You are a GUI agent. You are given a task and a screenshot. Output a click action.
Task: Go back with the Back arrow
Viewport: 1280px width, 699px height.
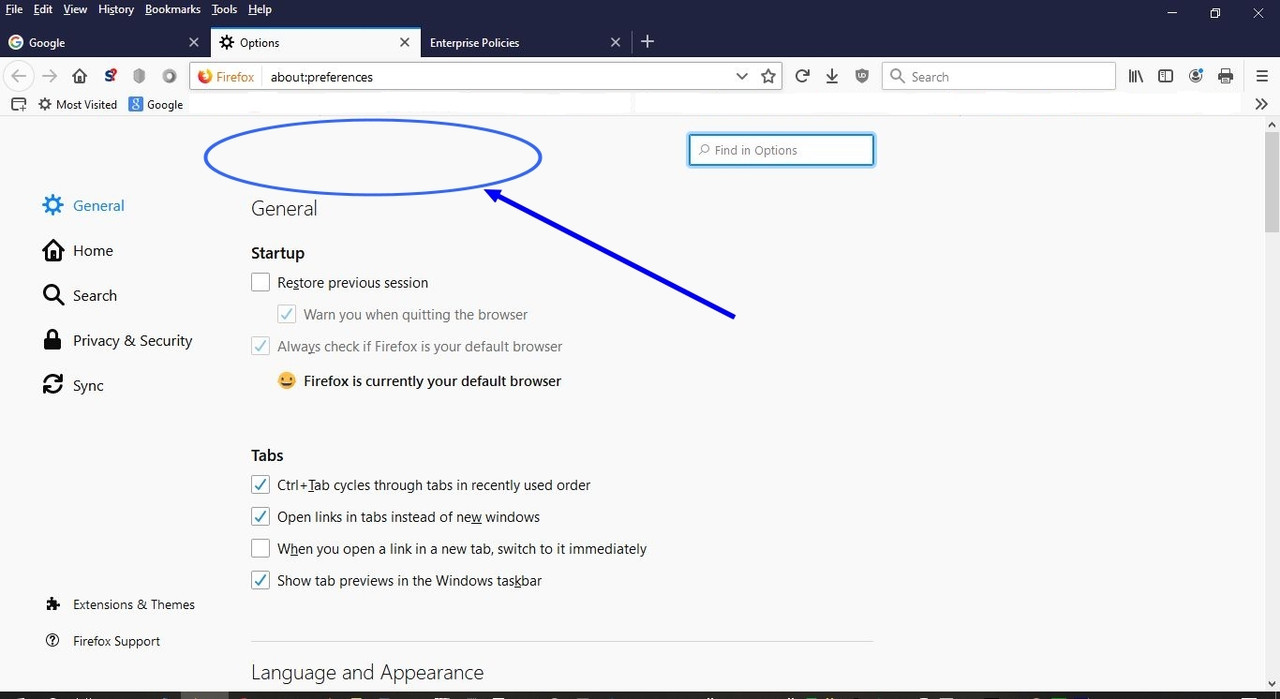pyautogui.click(x=19, y=76)
